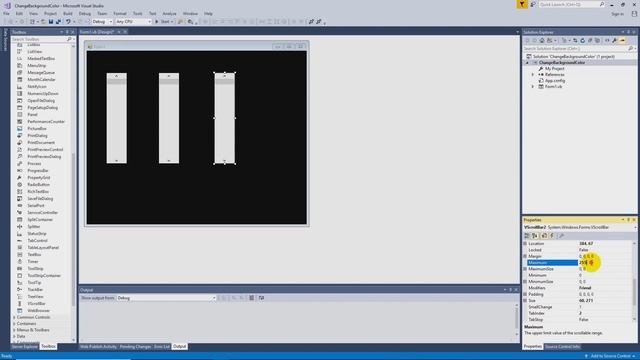Switch to the Error List tab
Viewport: 640px width, 360px height.
162,347
